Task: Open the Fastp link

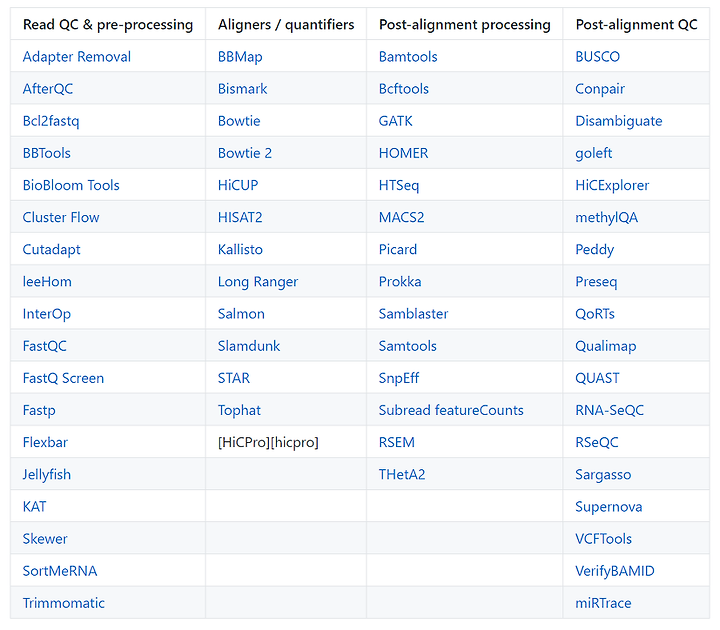Action: pyautogui.click(x=39, y=411)
